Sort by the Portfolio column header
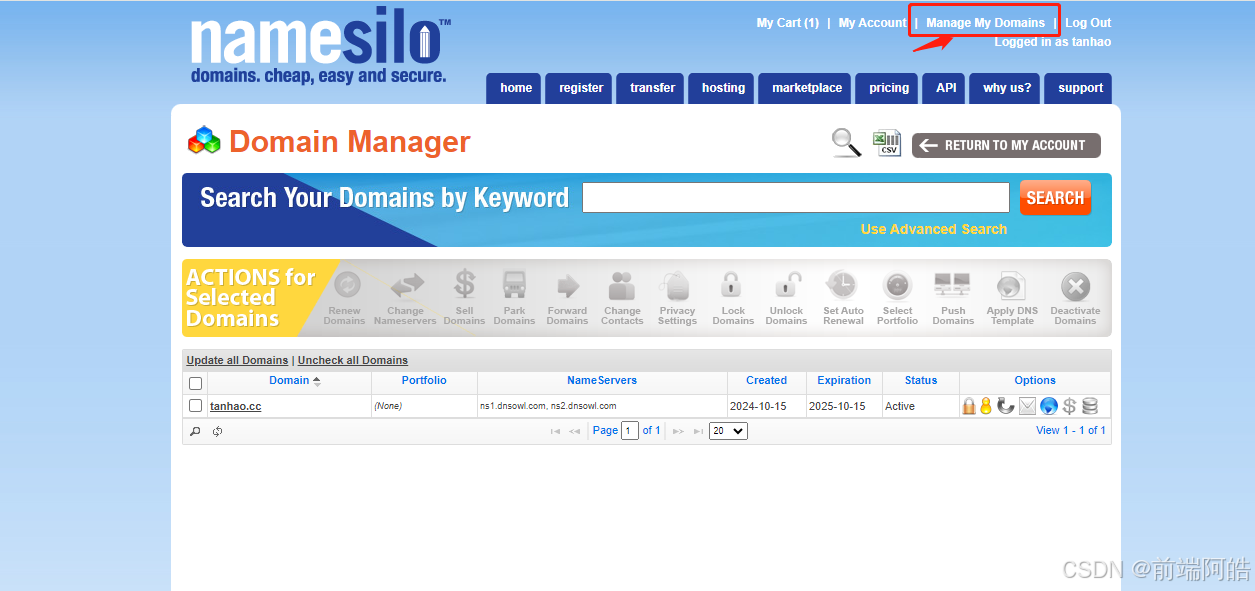The width and height of the screenshot is (1255, 591). coord(424,380)
